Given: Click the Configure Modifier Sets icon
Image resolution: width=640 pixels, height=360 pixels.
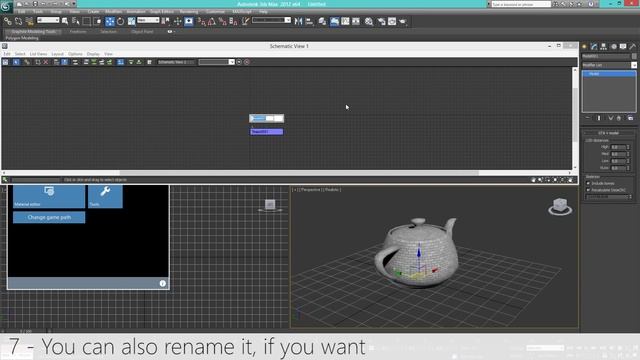Looking at the screenshot, I should click(630, 118).
